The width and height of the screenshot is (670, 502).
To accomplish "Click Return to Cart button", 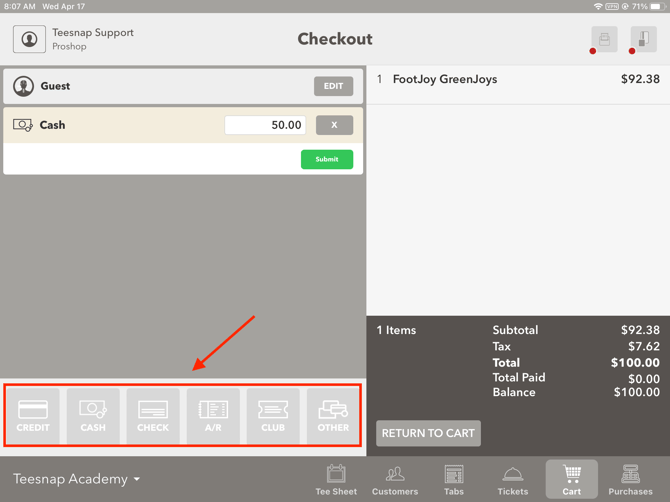I will click(x=428, y=433).
